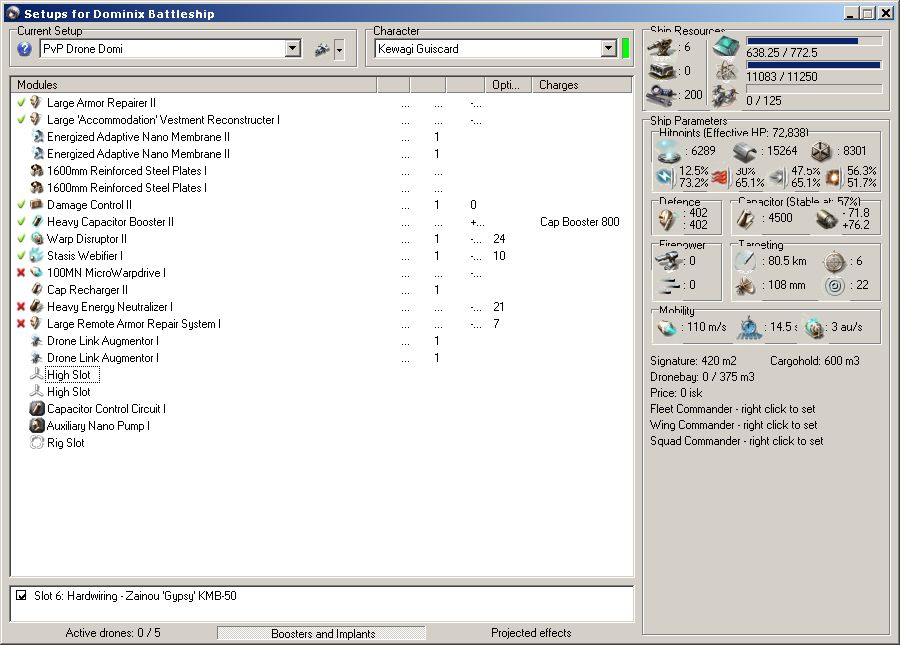
Task: Click the turret hardpoints icon showing 6
Action: (662, 48)
